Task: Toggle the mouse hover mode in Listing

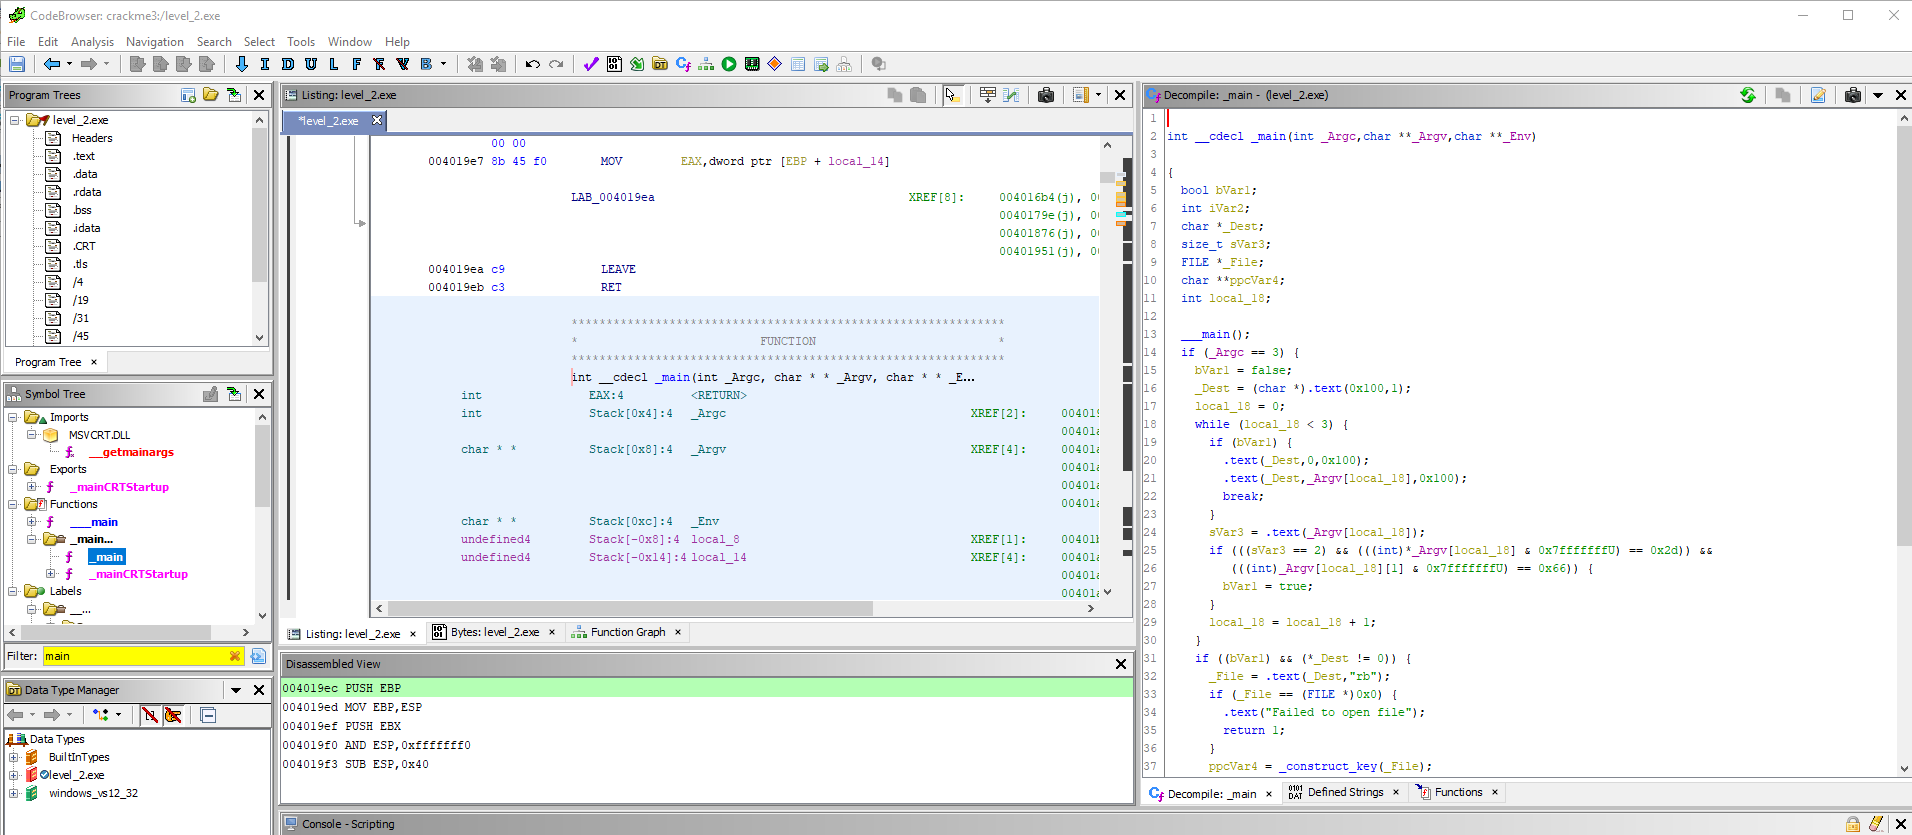Action: (951, 95)
